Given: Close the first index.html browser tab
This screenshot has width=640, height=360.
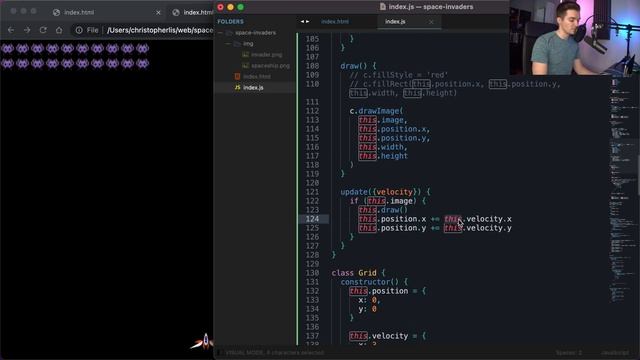Looking at the screenshot, I should [158, 13].
